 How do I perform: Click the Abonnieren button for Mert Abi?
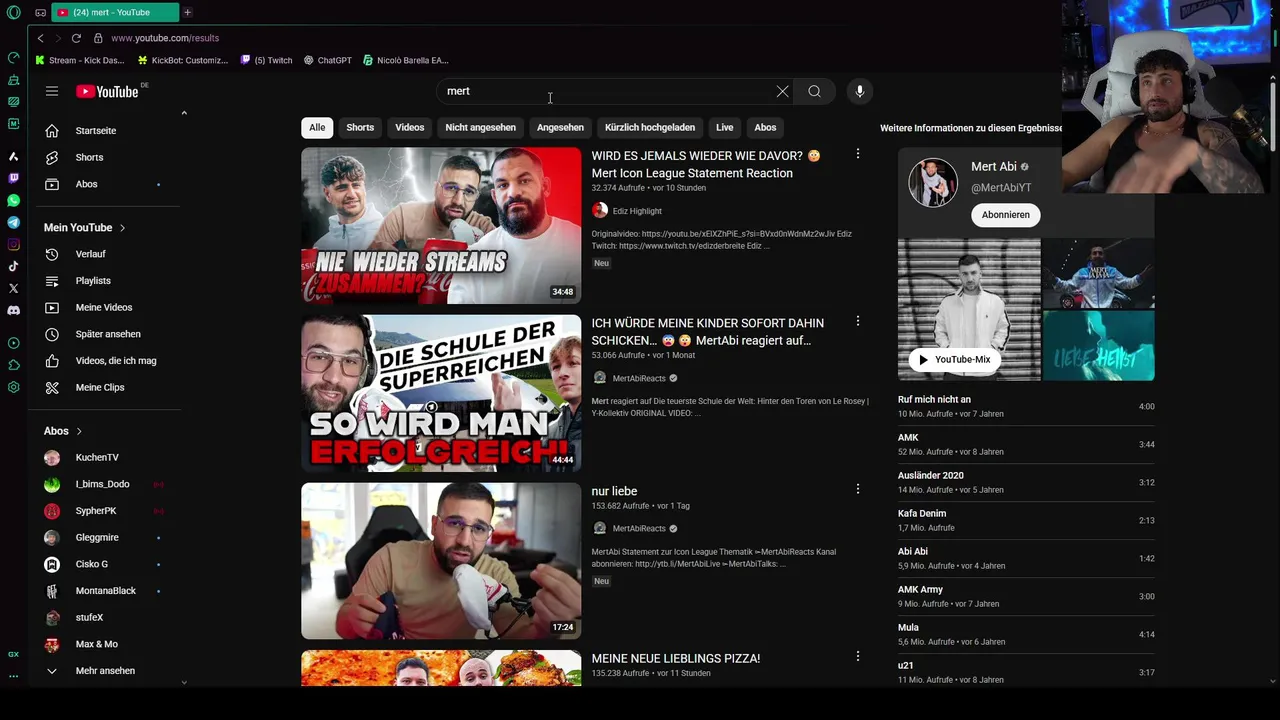[x=1005, y=215]
